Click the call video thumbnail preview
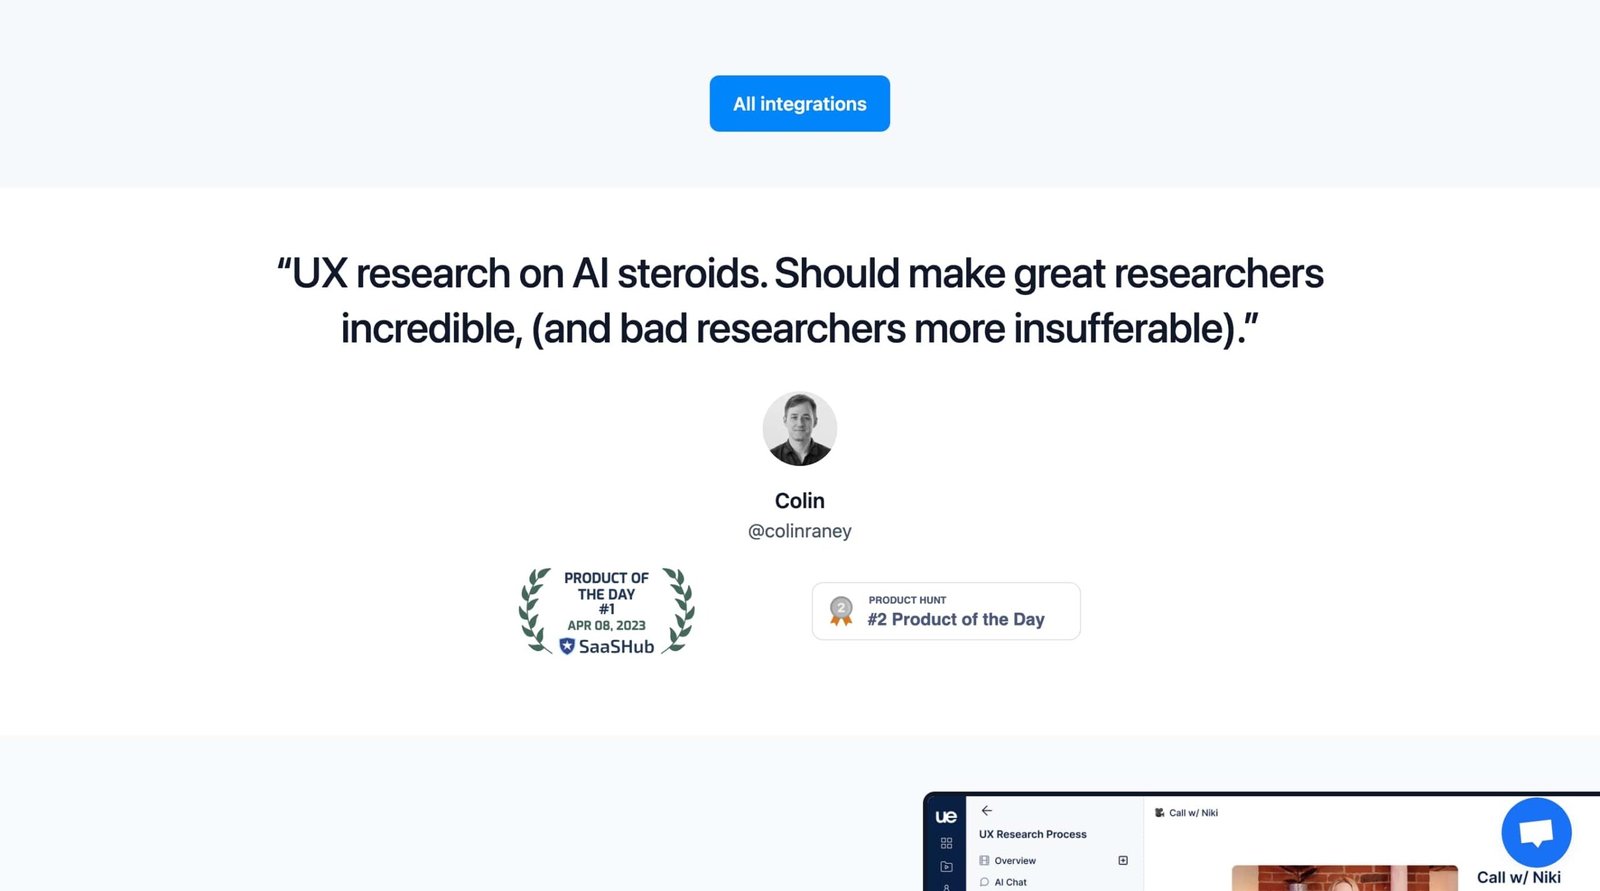Image resolution: width=1600 pixels, height=891 pixels. point(1344,878)
